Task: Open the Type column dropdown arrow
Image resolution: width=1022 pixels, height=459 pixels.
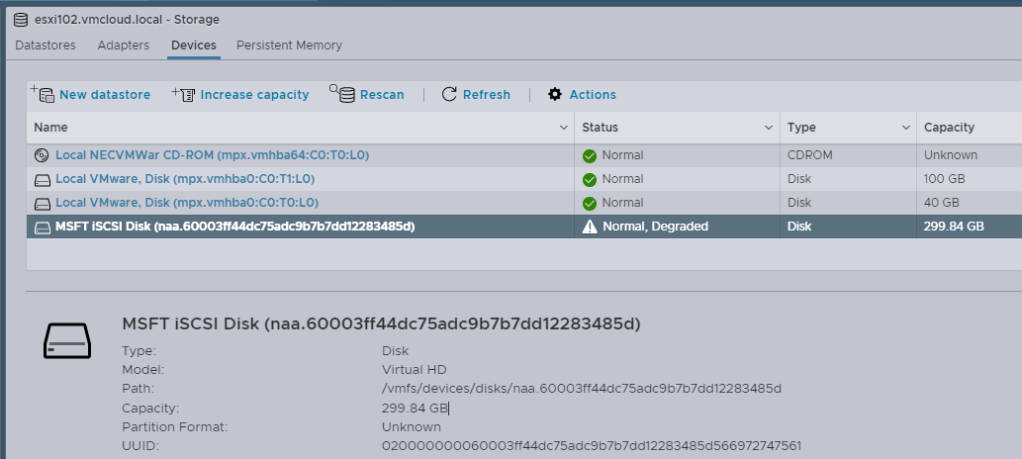Action: pos(906,128)
